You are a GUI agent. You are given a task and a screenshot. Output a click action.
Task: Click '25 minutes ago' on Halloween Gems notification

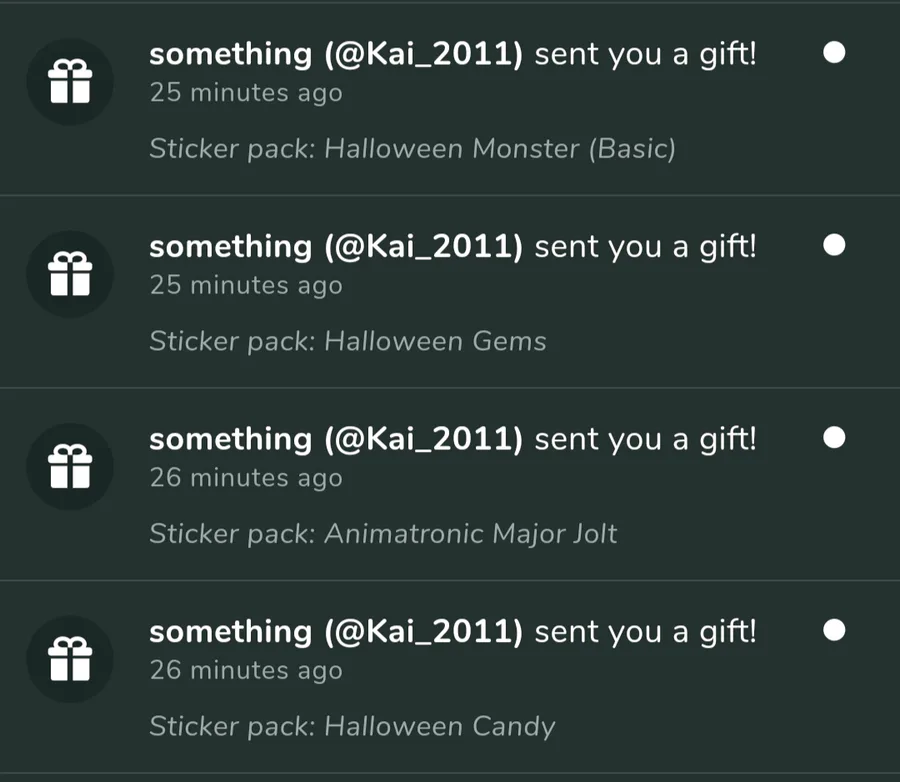(x=246, y=285)
